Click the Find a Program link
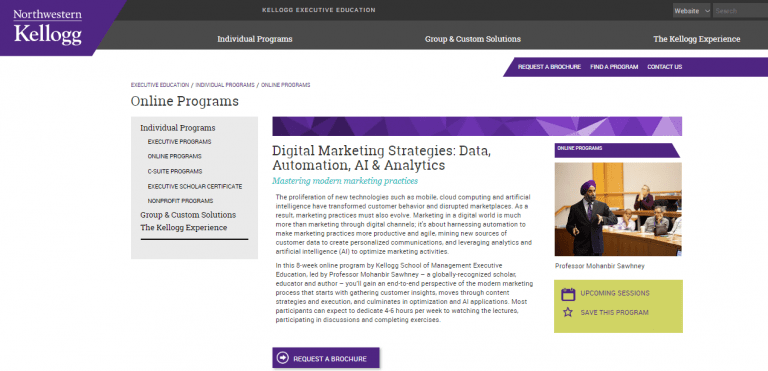 click(614, 67)
